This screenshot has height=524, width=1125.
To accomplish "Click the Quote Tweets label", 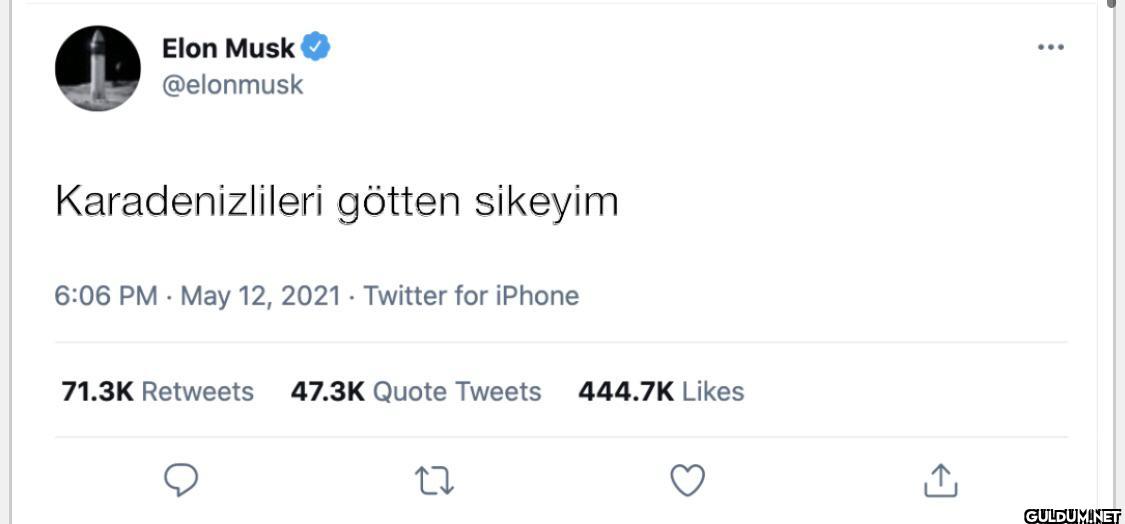I will (456, 391).
